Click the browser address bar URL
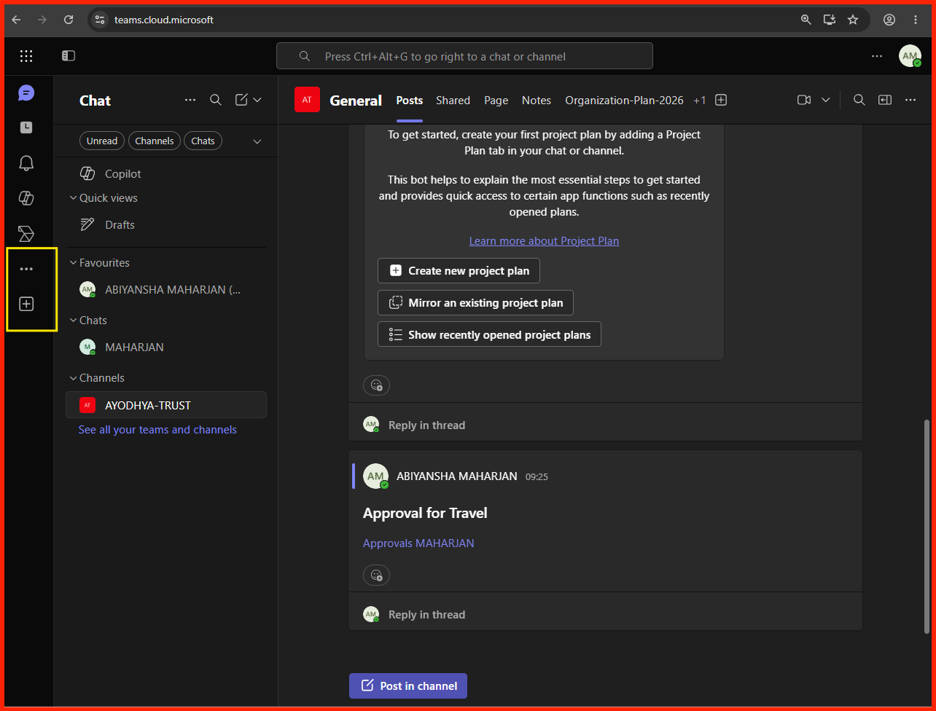 [x=164, y=20]
